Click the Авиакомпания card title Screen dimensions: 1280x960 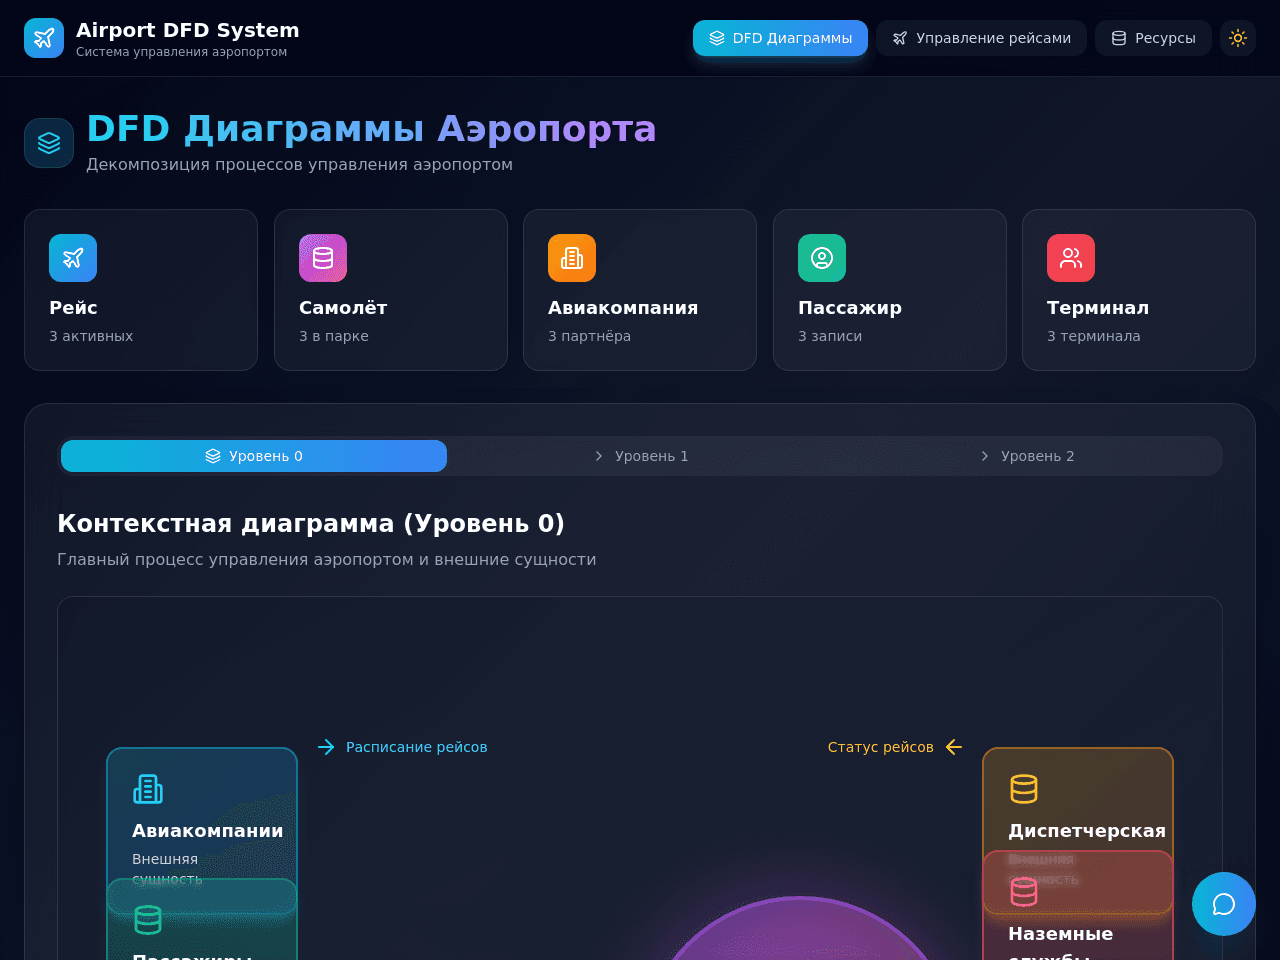tap(623, 308)
